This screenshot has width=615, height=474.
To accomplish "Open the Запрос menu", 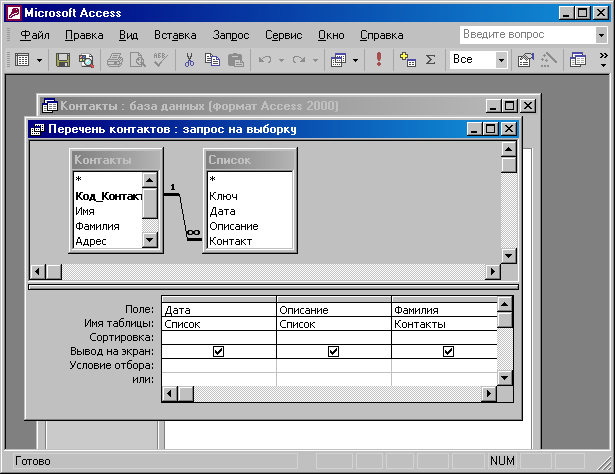I will (231, 35).
